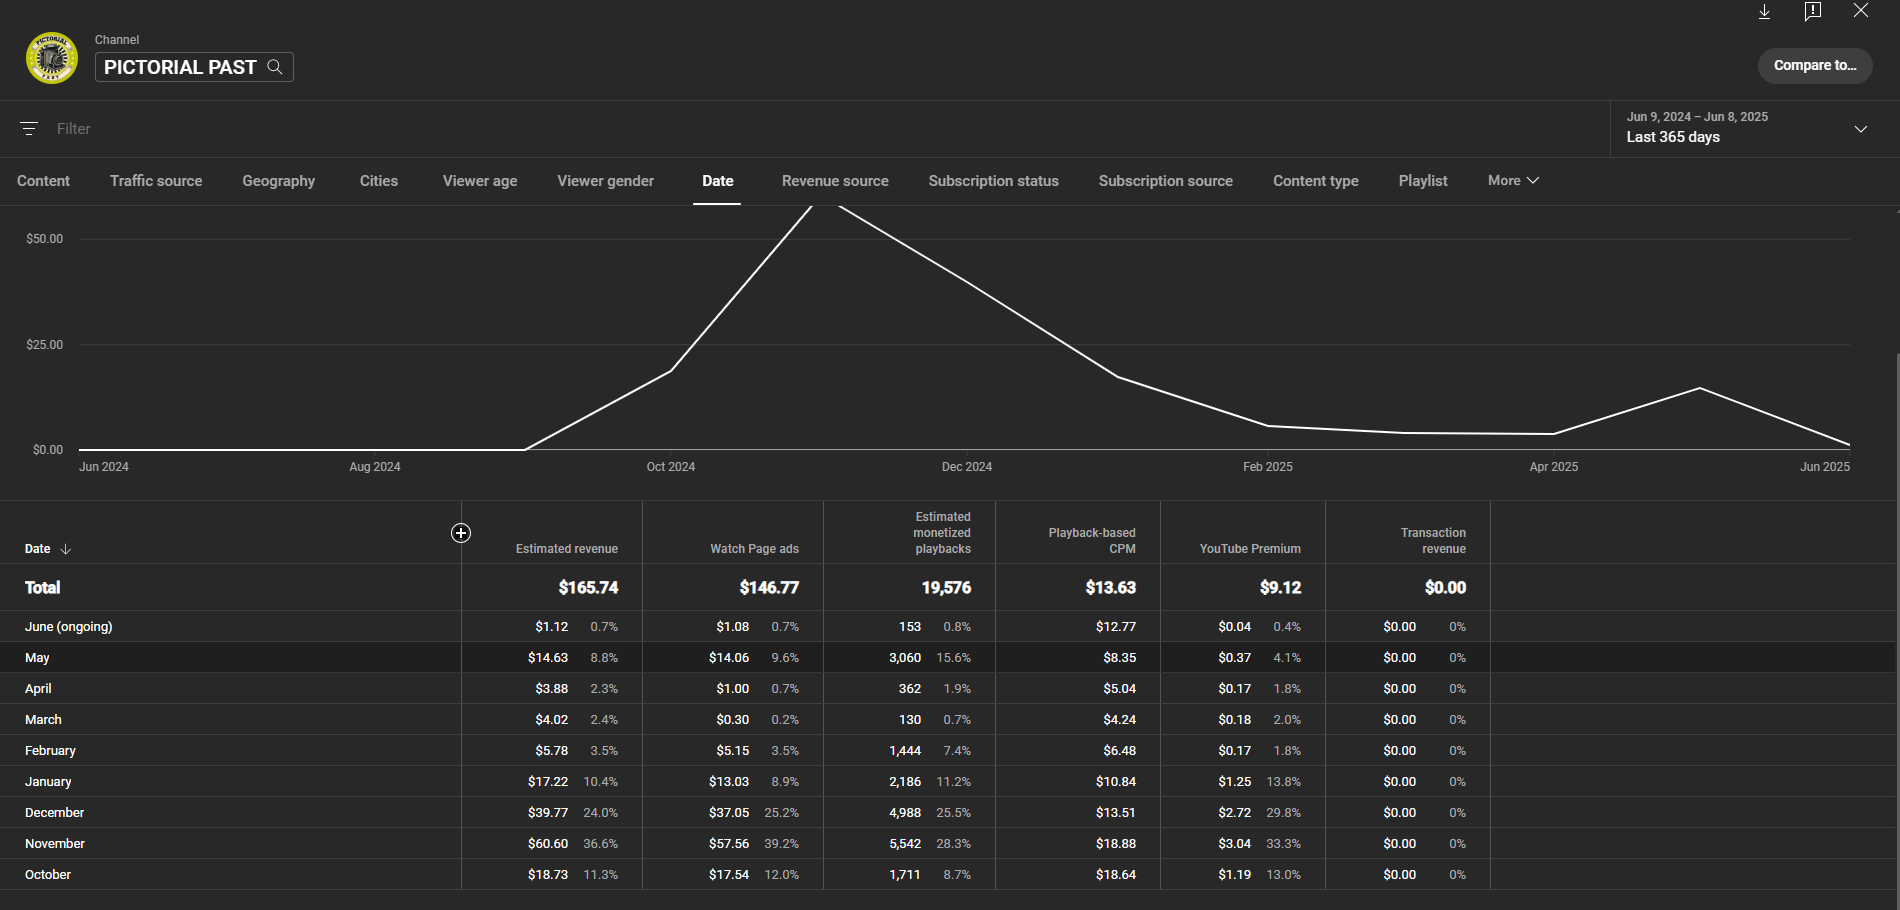This screenshot has width=1900, height=910.
Task: Sort by YouTube Premium column header
Action: click(1250, 549)
